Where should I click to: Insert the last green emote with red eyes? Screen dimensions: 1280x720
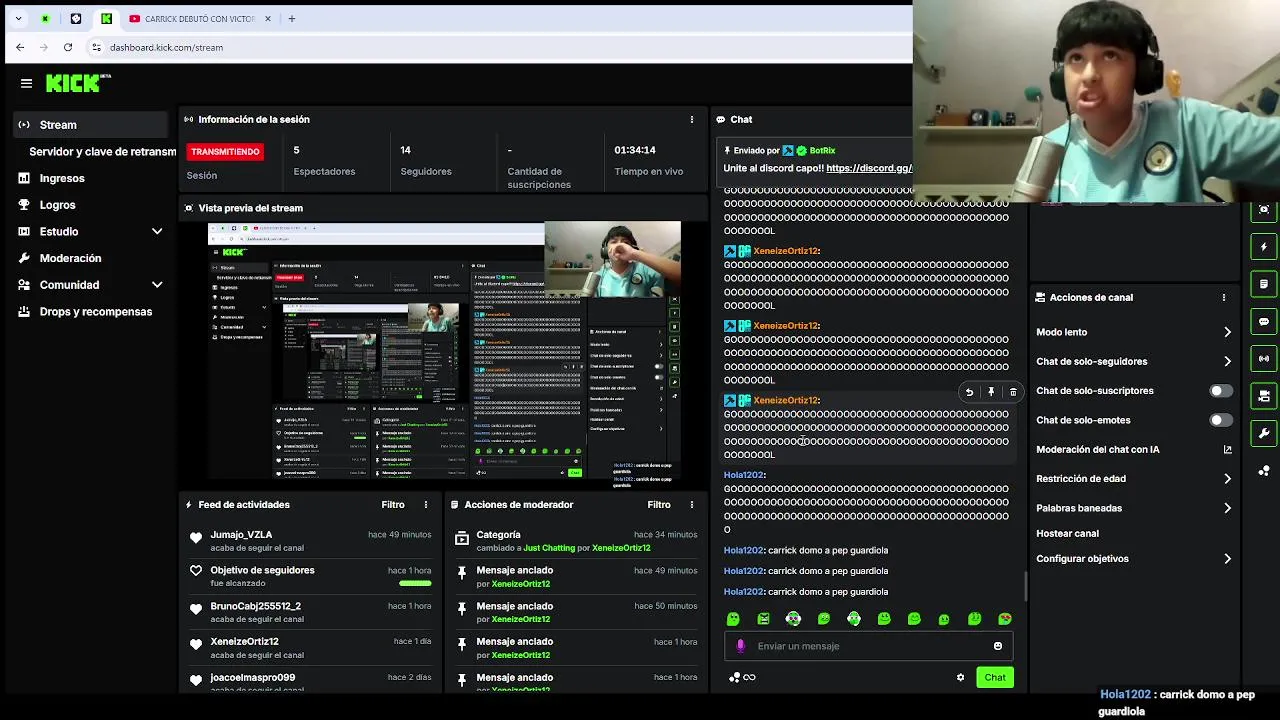[x=1005, y=620]
